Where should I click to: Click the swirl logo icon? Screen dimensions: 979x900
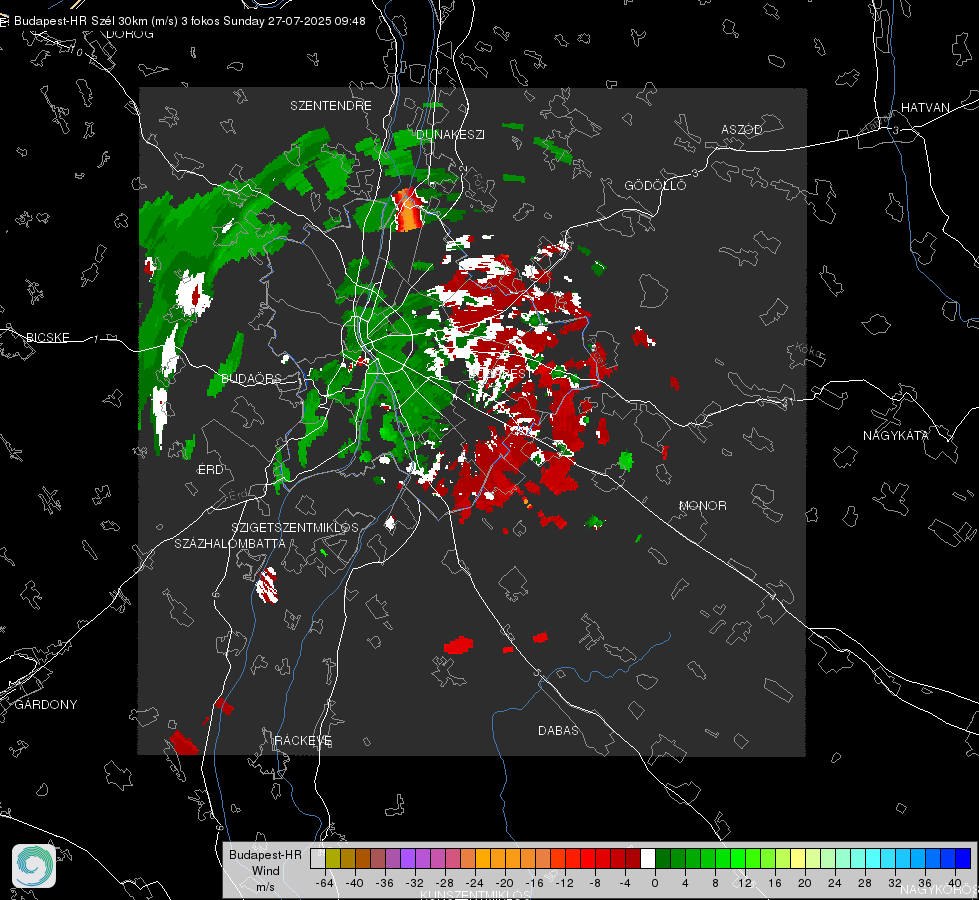point(34,866)
